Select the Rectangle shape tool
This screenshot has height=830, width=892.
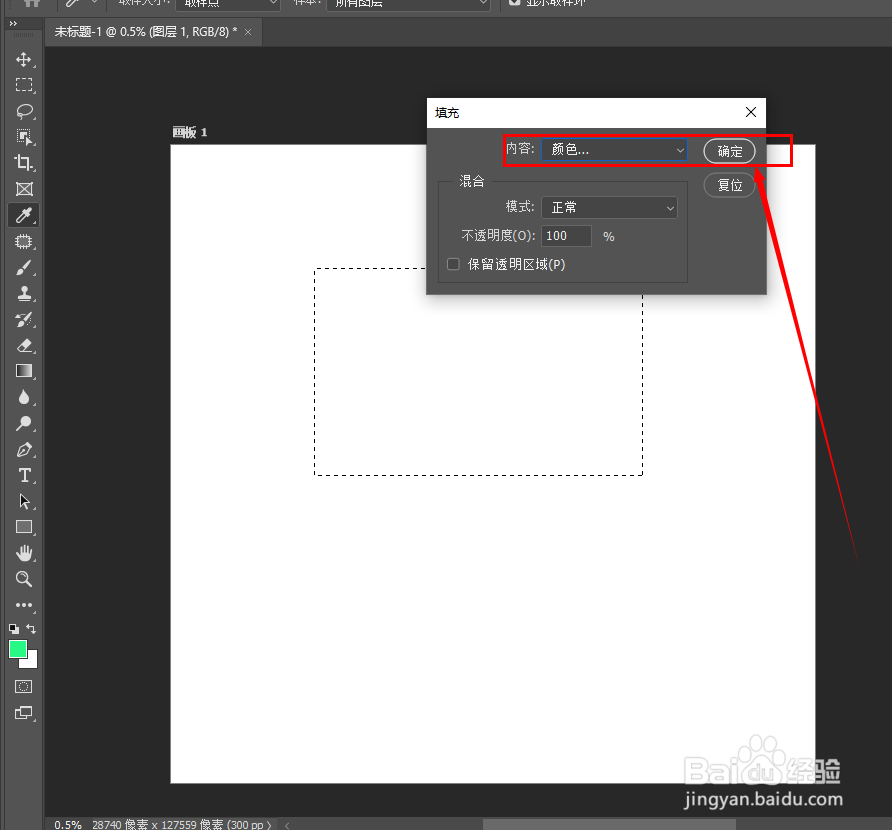[x=24, y=527]
